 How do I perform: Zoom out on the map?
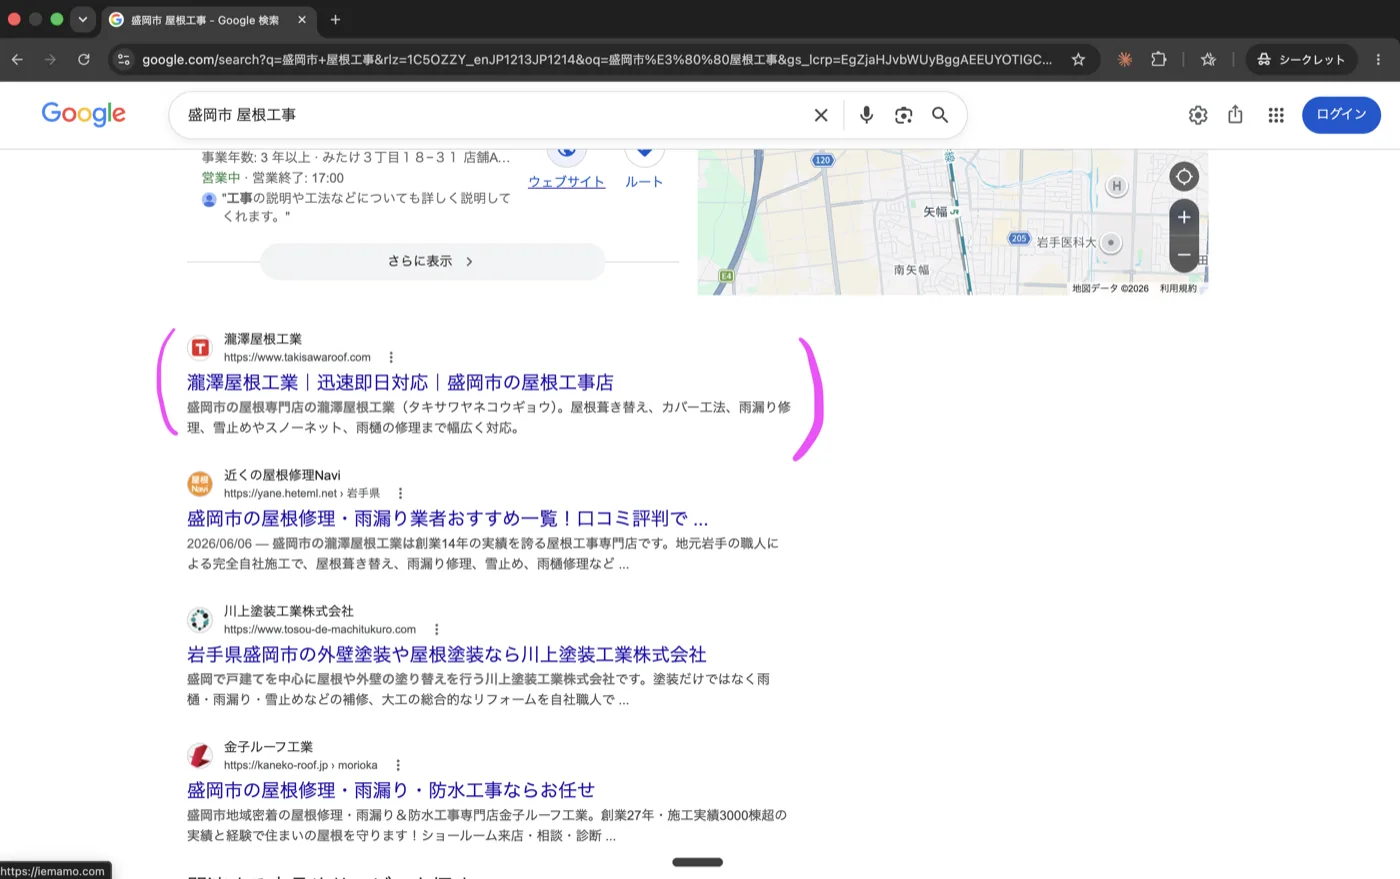click(1184, 254)
